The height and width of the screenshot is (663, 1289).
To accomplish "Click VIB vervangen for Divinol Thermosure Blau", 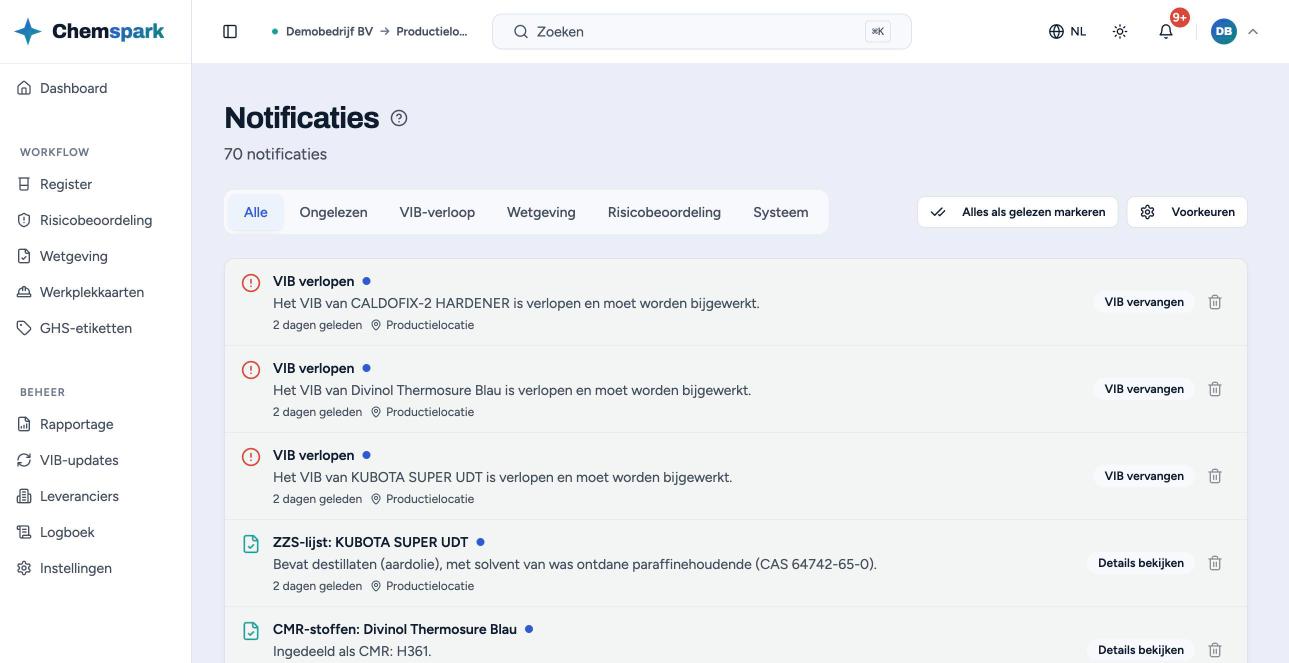I will pos(1144,389).
